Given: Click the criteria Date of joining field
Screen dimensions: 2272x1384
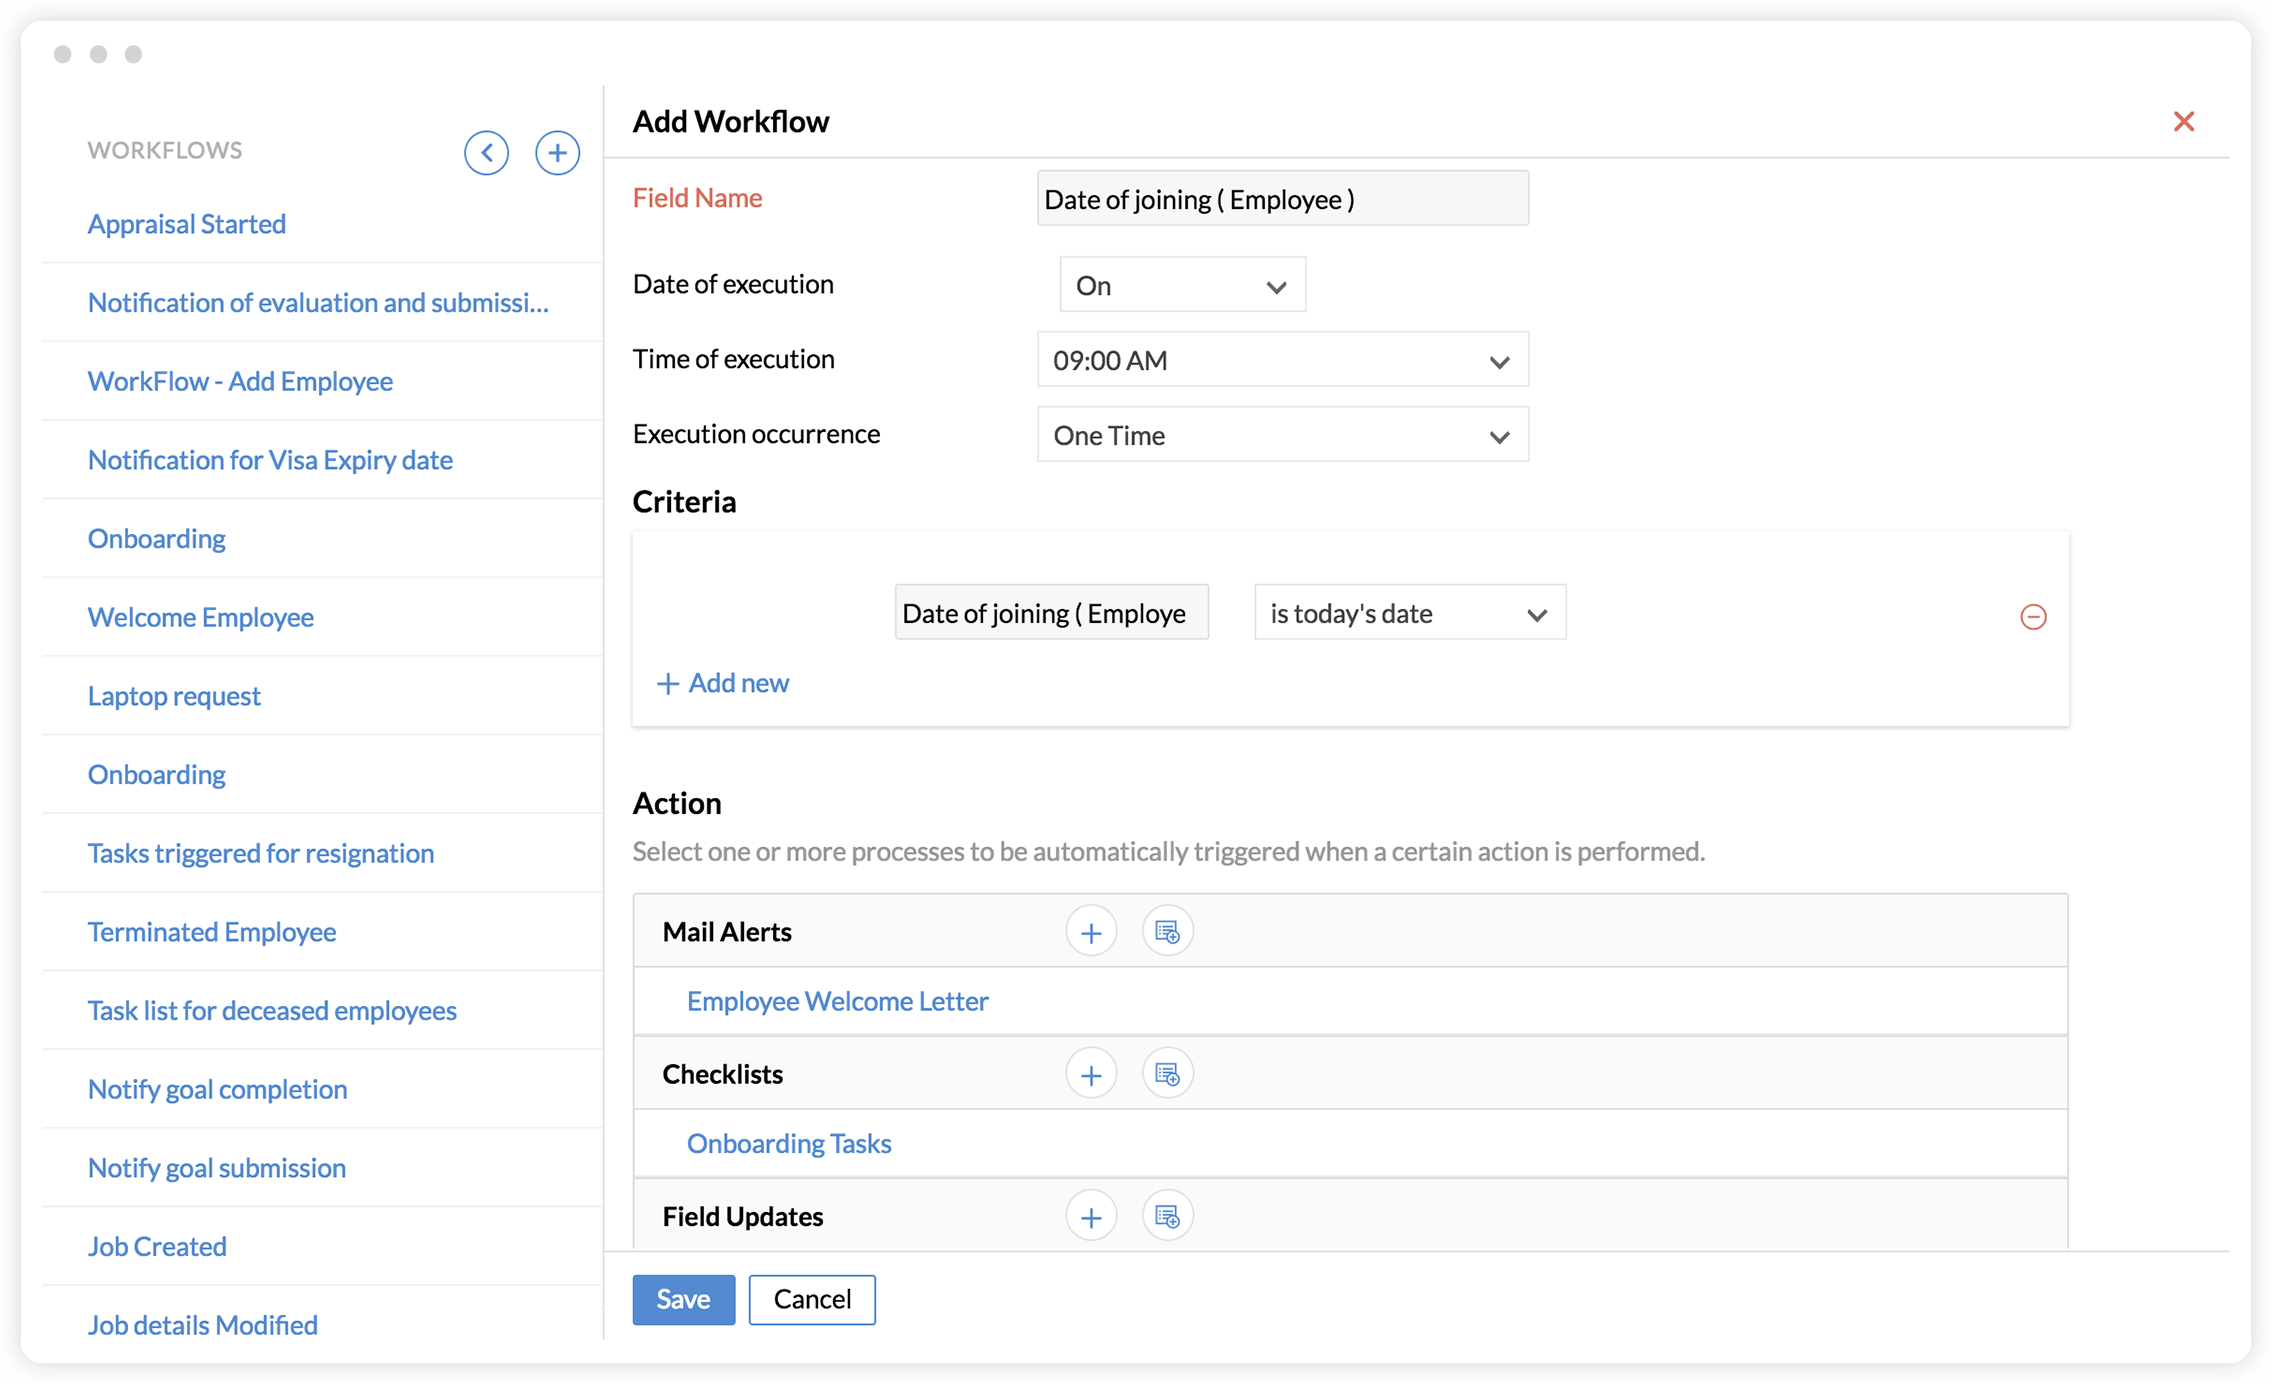Looking at the screenshot, I should (1051, 613).
